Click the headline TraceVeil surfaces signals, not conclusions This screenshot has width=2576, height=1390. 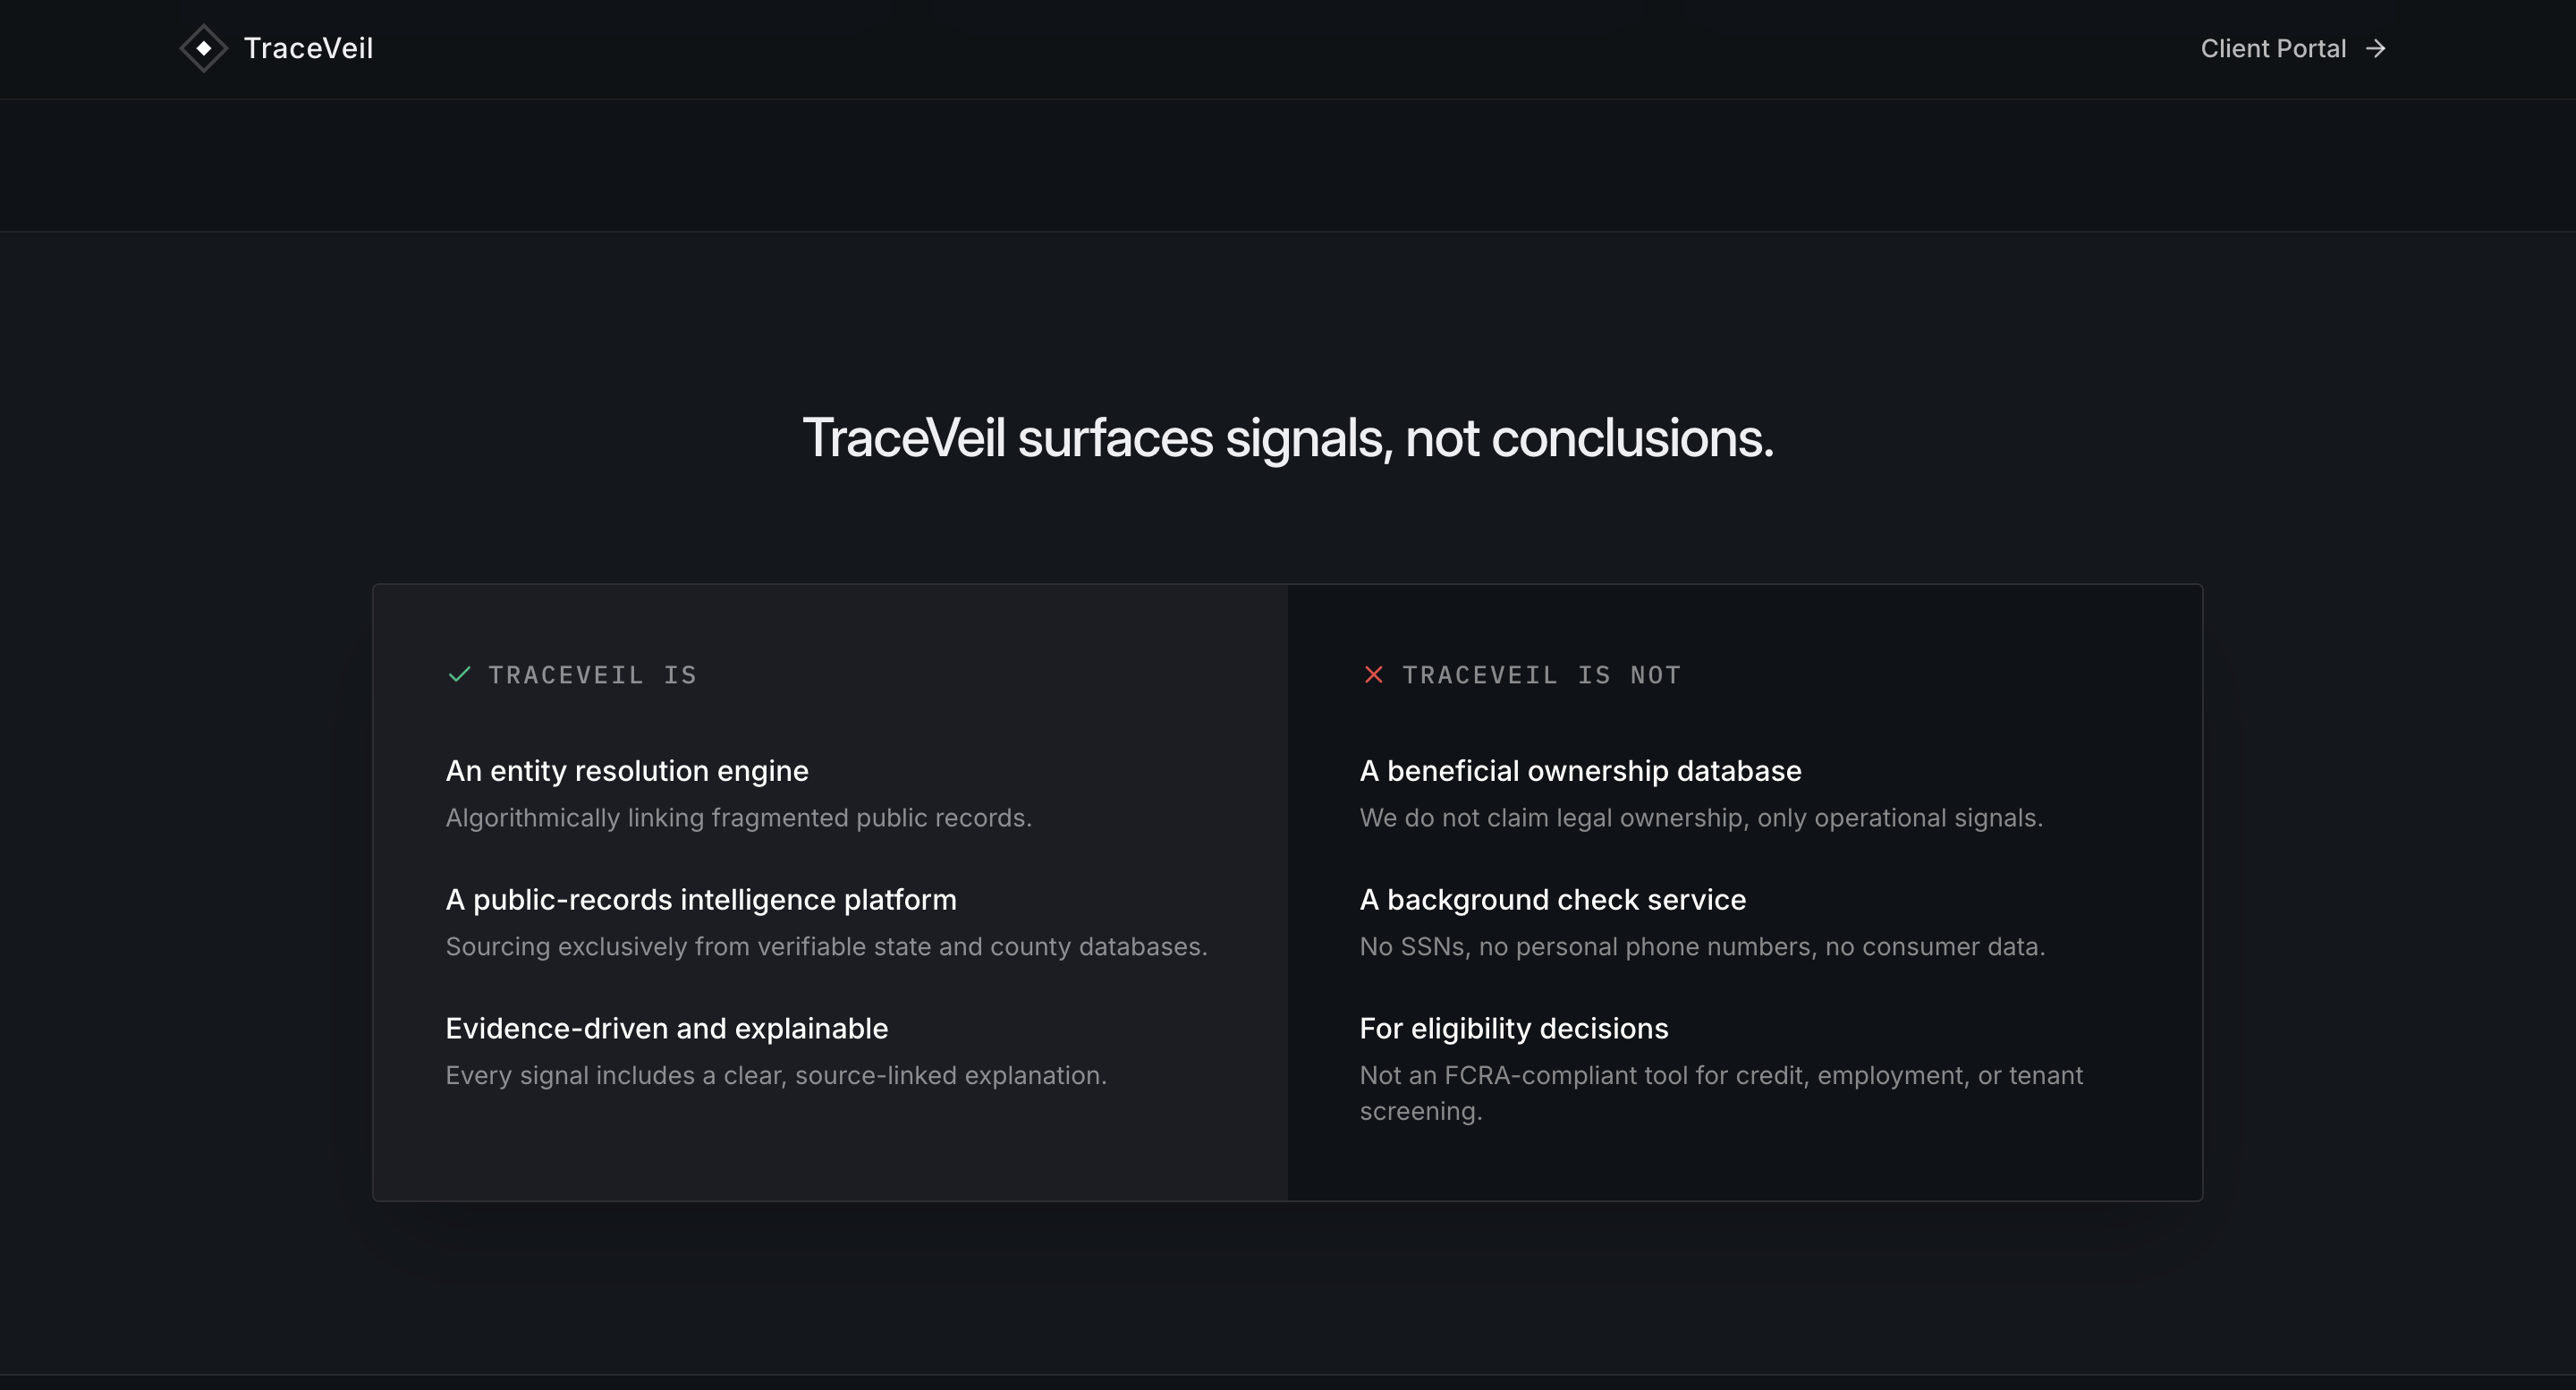1288,438
